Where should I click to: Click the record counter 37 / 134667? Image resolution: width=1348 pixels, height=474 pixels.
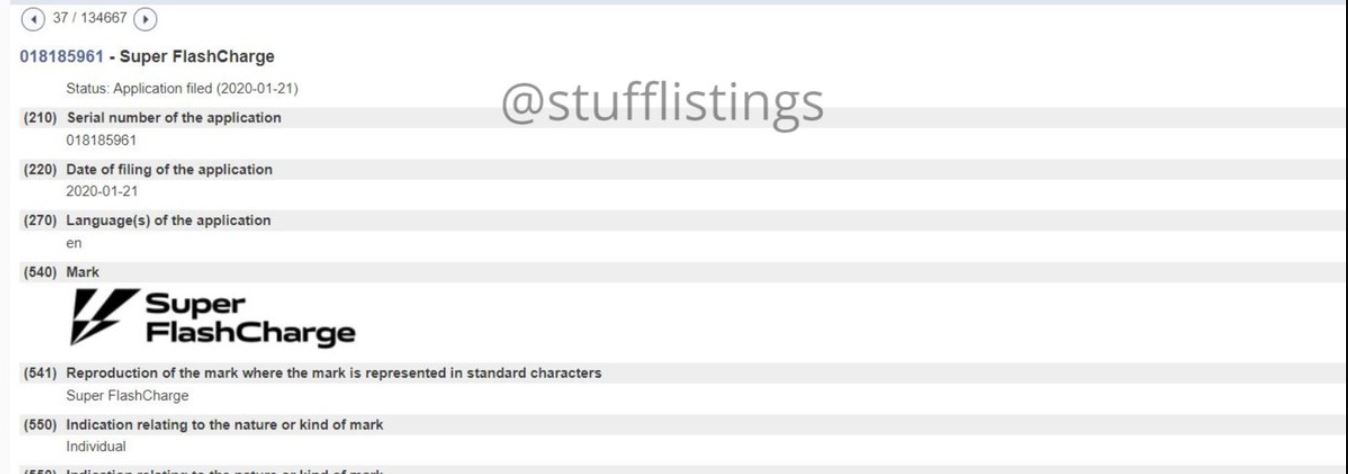[x=87, y=18]
